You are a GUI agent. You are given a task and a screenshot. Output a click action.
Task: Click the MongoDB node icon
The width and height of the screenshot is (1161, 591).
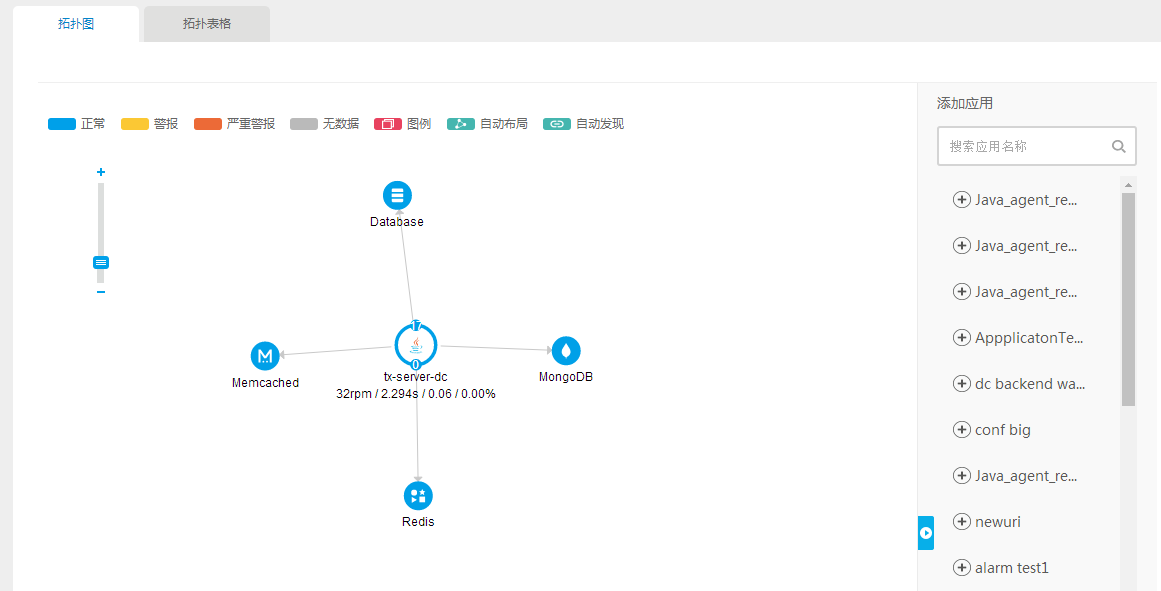(x=566, y=351)
